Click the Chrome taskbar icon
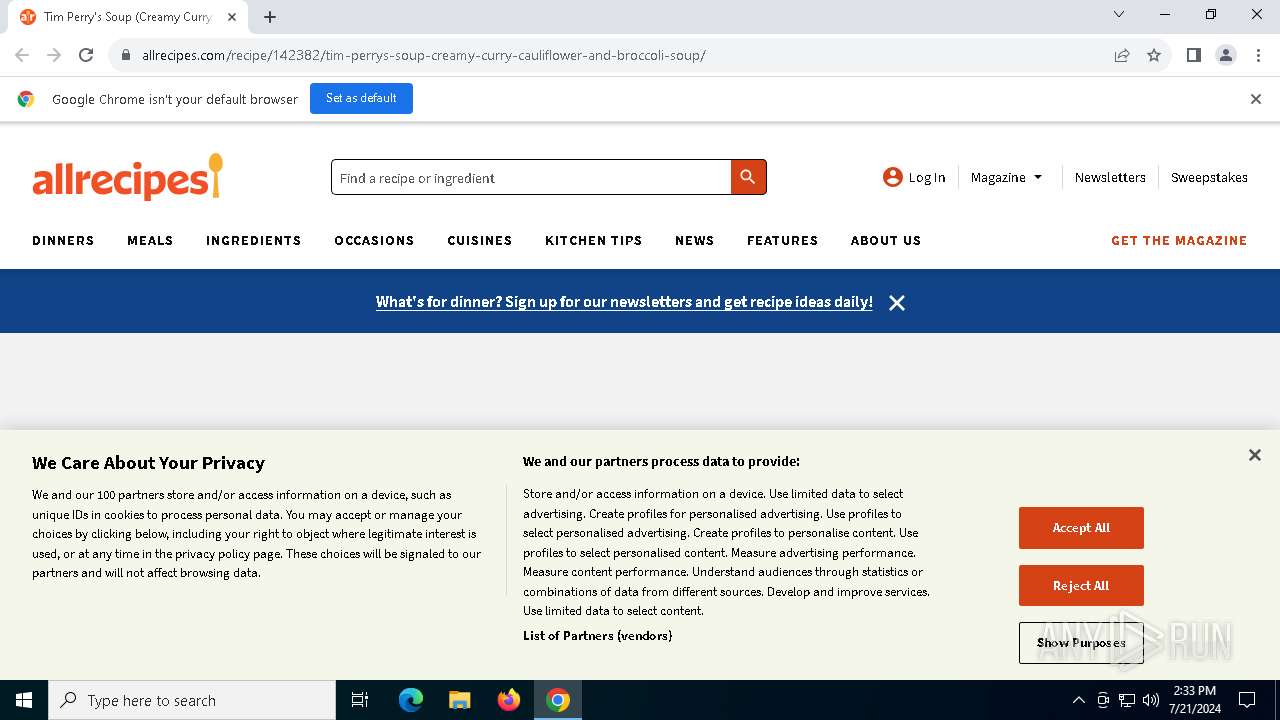 (558, 700)
